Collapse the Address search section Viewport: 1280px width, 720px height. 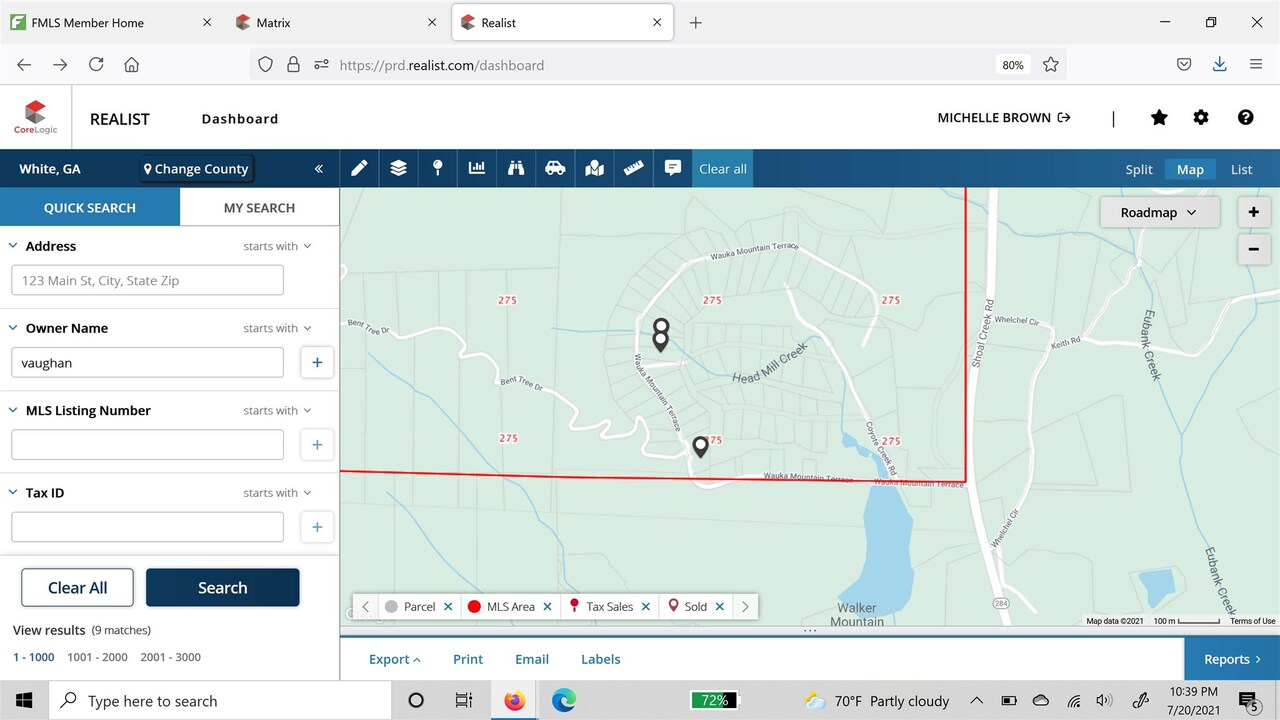(13, 246)
